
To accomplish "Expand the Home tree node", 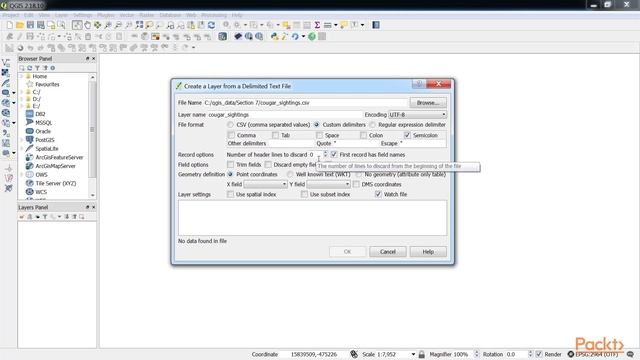I will (22, 76).
